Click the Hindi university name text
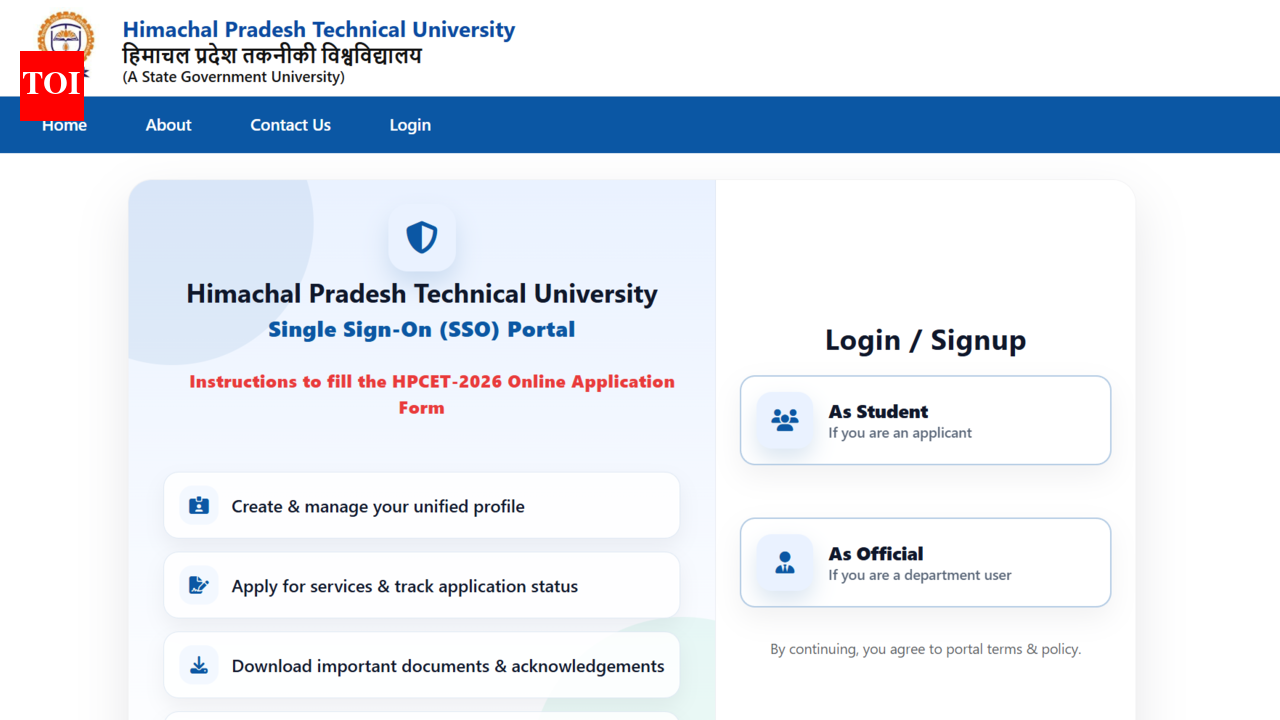Screen dimensions: 1280x720 [272, 56]
